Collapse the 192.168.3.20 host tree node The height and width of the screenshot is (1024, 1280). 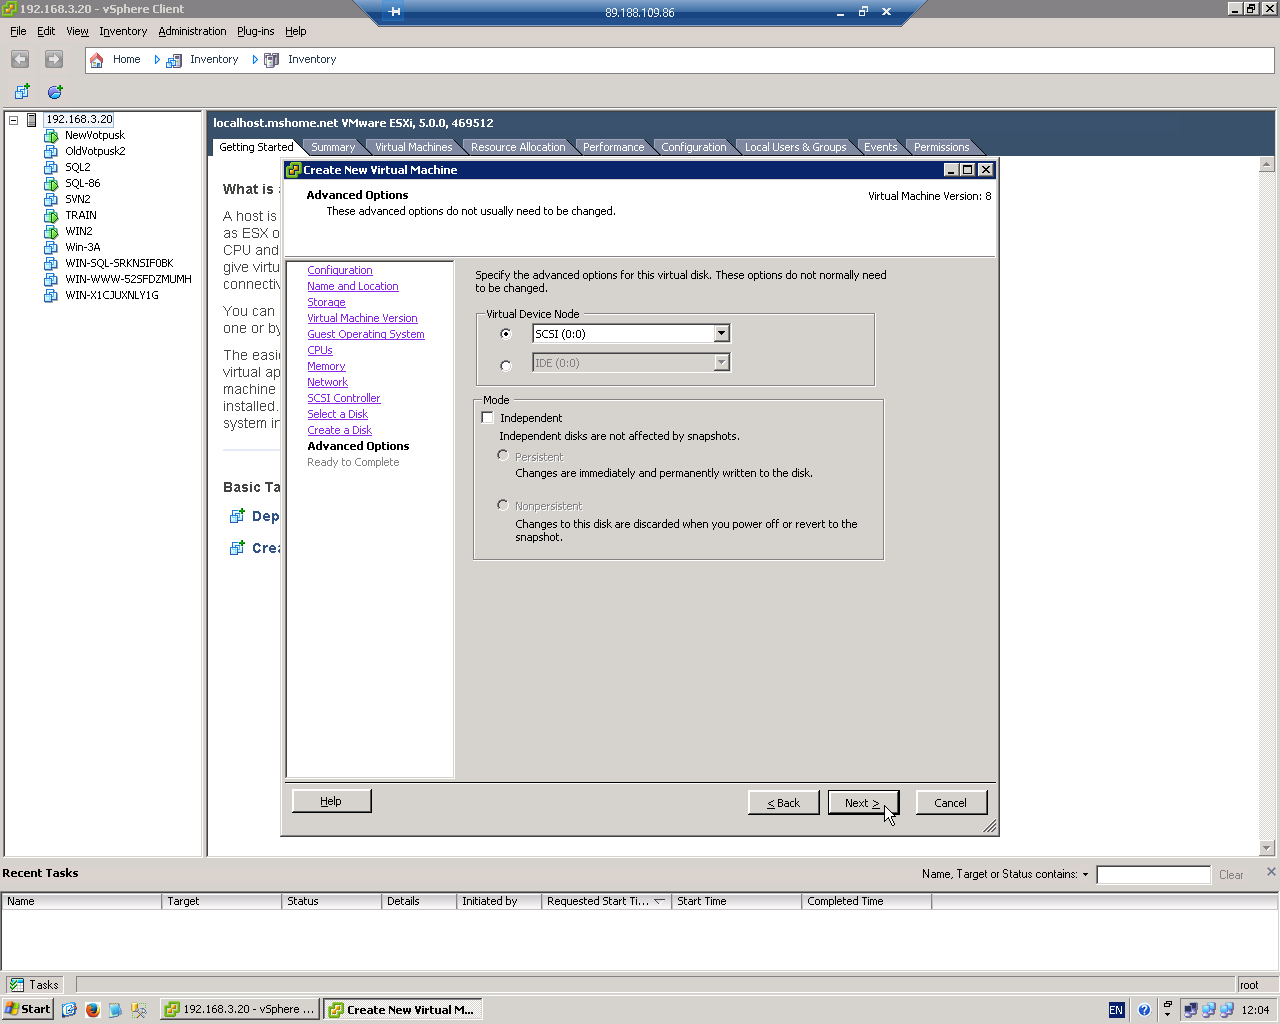[14, 120]
